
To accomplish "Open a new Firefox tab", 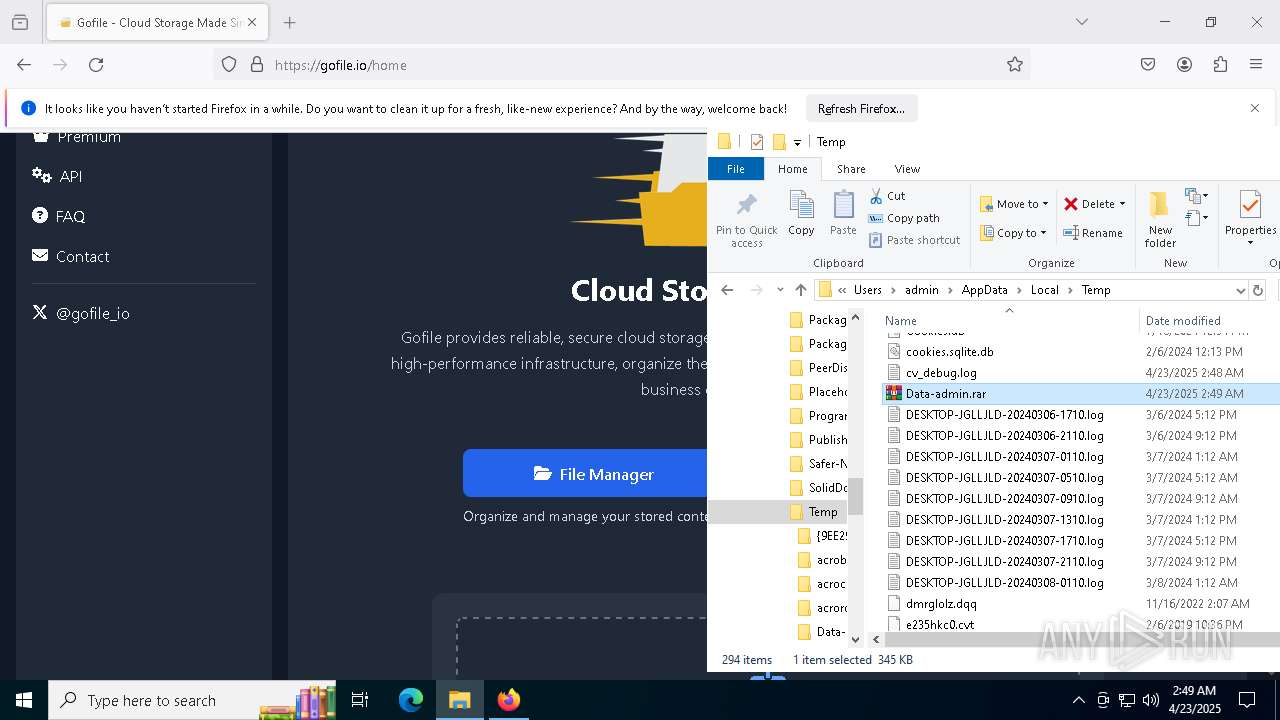I will pos(289,22).
